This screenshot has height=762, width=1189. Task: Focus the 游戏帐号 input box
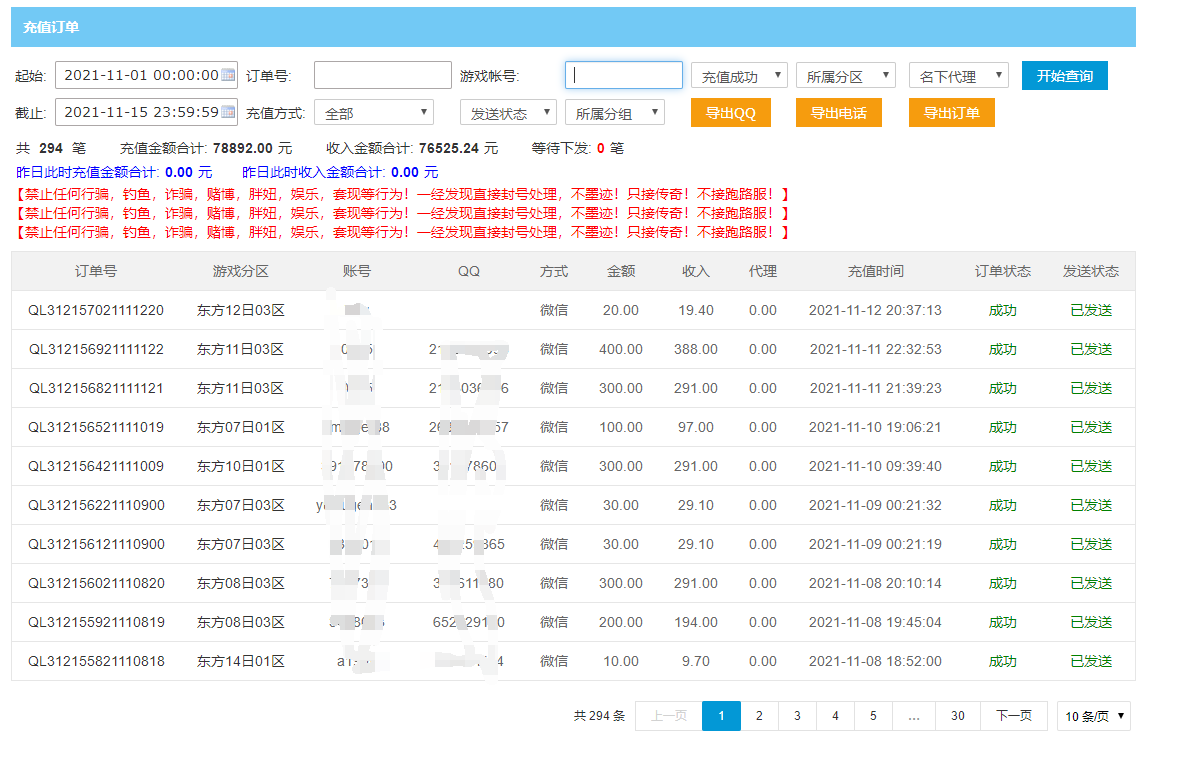coord(623,75)
